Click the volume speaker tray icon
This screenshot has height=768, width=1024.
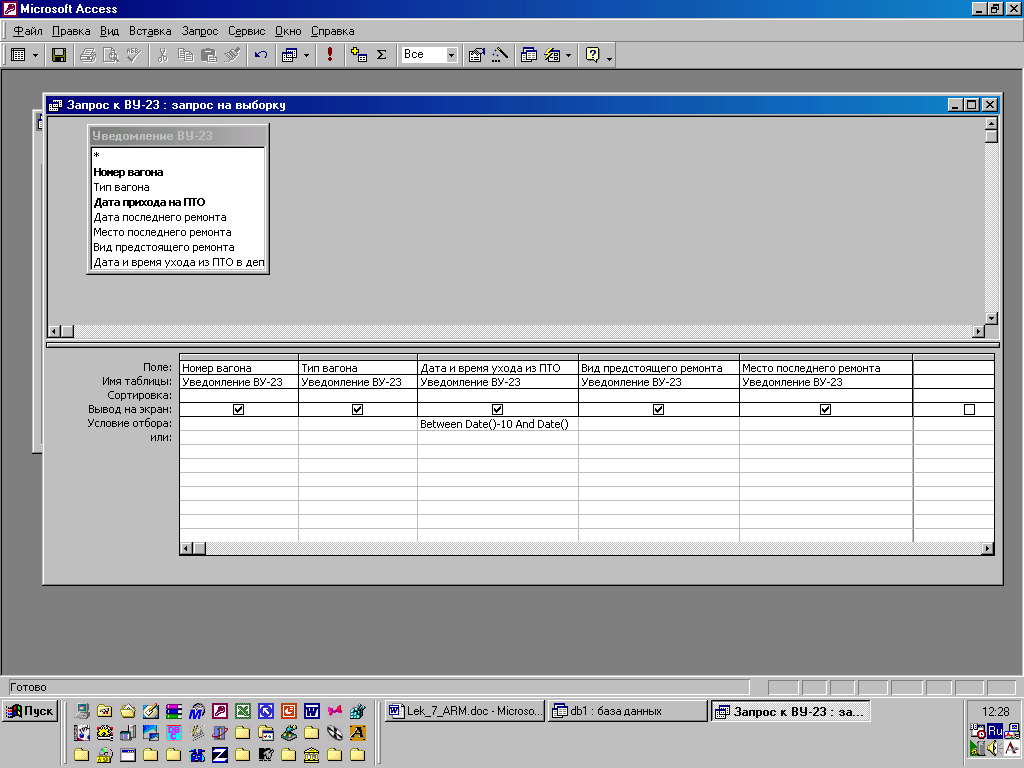[x=994, y=748]
